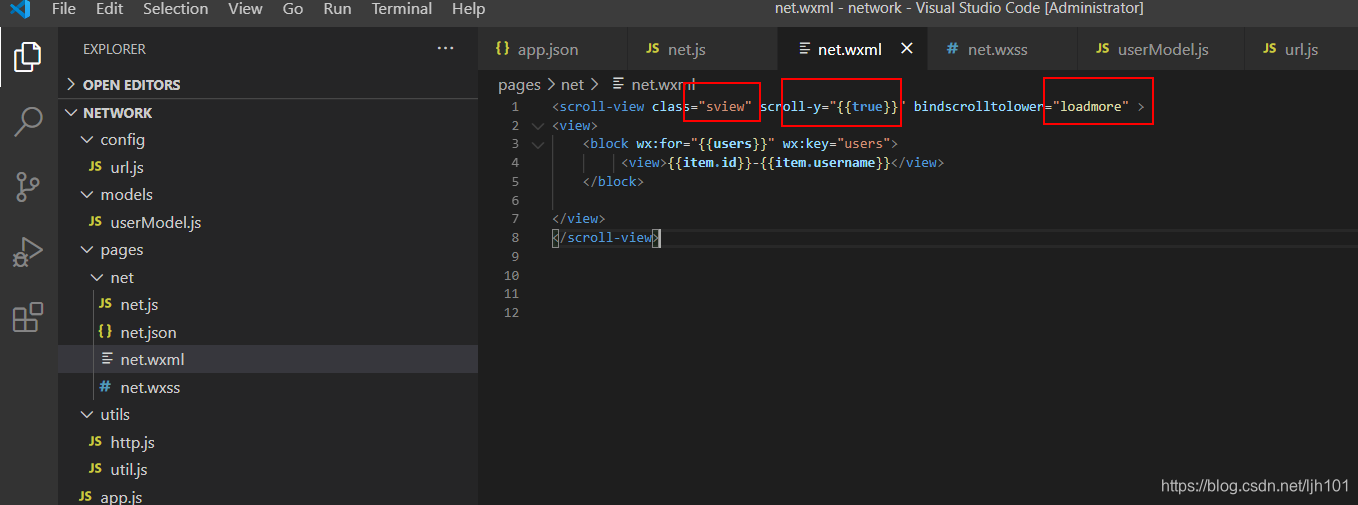
Task: Open net.js in the file tree
Action: (268, 304)
